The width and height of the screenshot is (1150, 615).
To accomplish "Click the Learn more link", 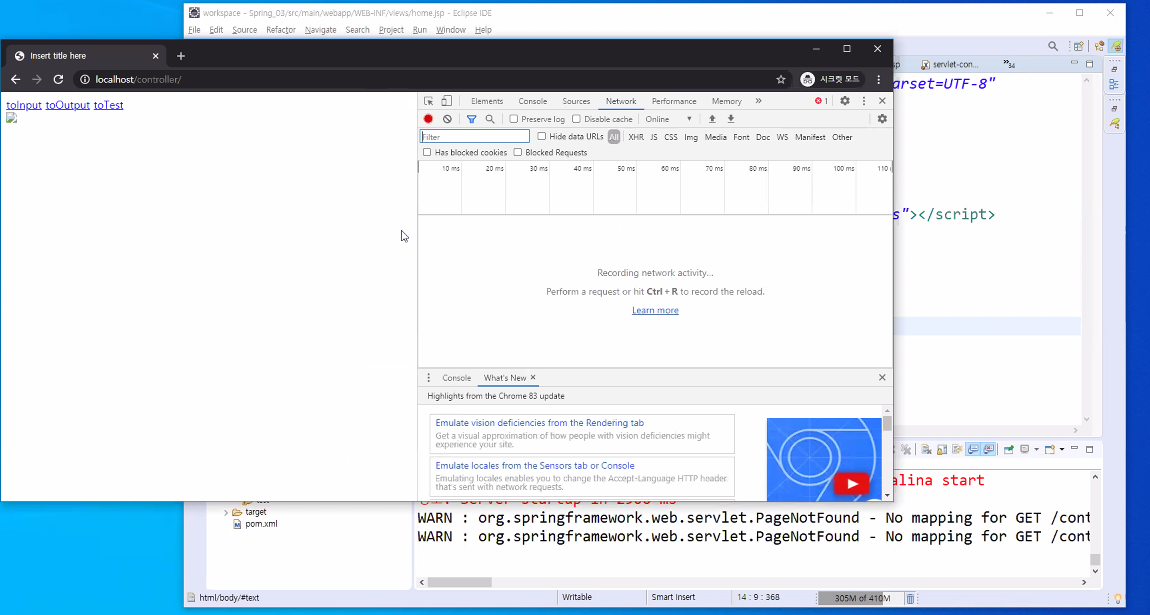I will (655, 310).
